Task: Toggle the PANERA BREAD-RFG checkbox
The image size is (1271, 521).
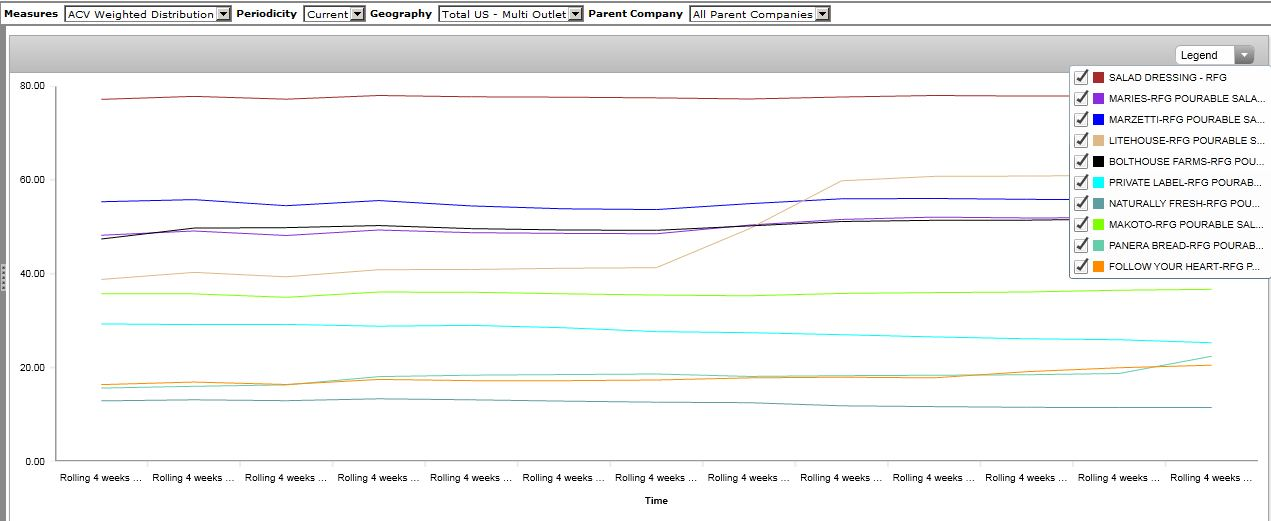Action: coord(1081,246)
